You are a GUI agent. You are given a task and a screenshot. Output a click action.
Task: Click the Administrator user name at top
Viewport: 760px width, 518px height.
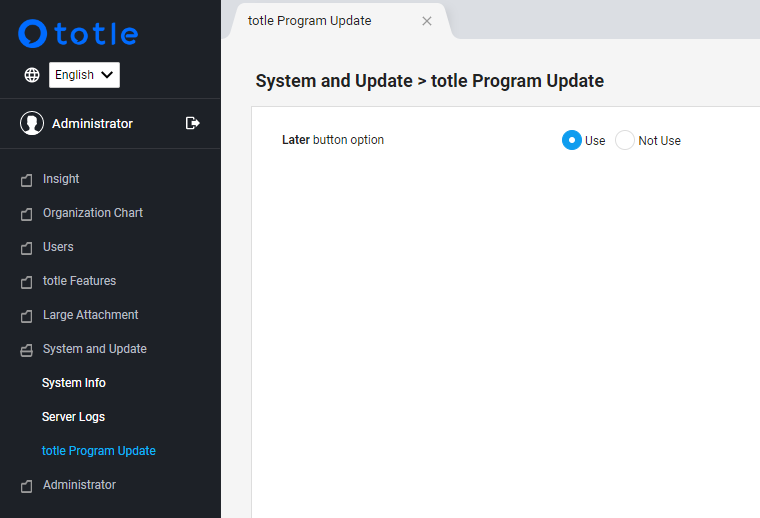pos(92,124)
